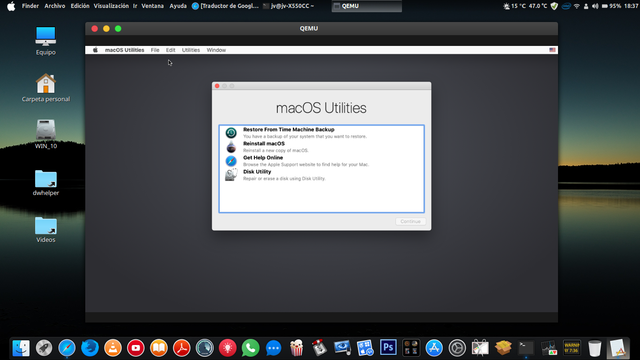Viewport: 640px width, 360px height.
Task: Select the Reinstall macOS installer icon
Action: (231, 147)
